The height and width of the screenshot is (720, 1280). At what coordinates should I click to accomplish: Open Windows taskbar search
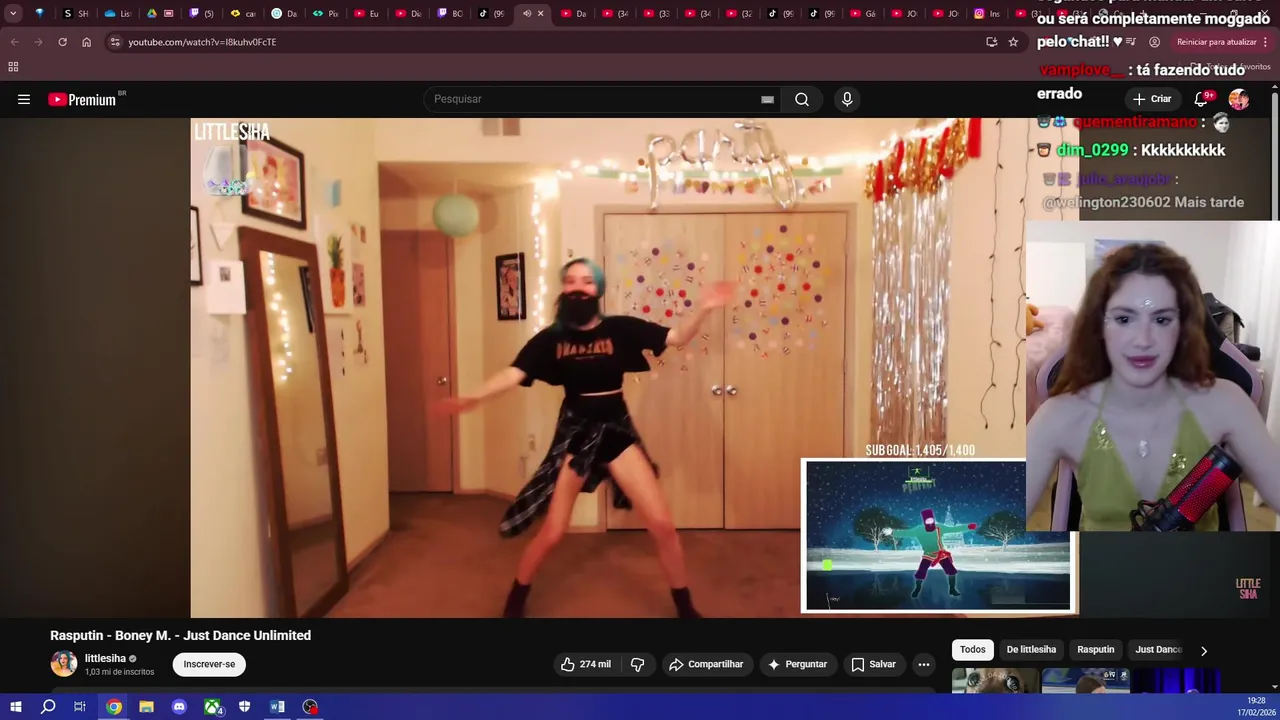click(x=48, y=707)
